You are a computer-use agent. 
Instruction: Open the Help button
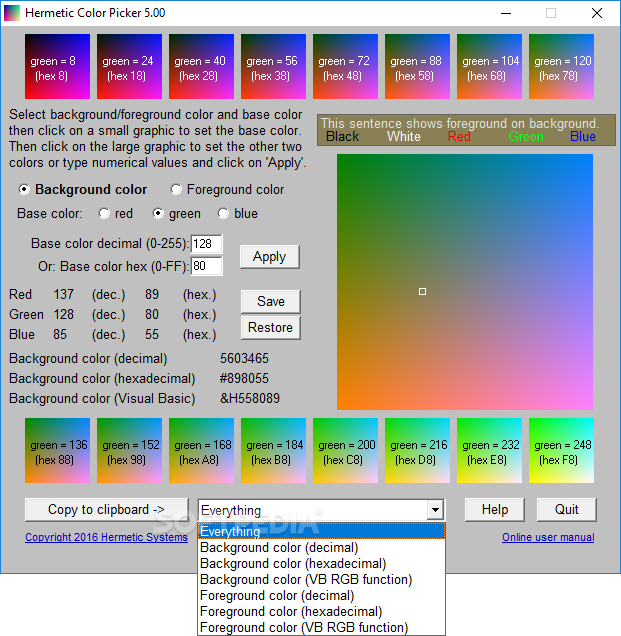point(495,509)
